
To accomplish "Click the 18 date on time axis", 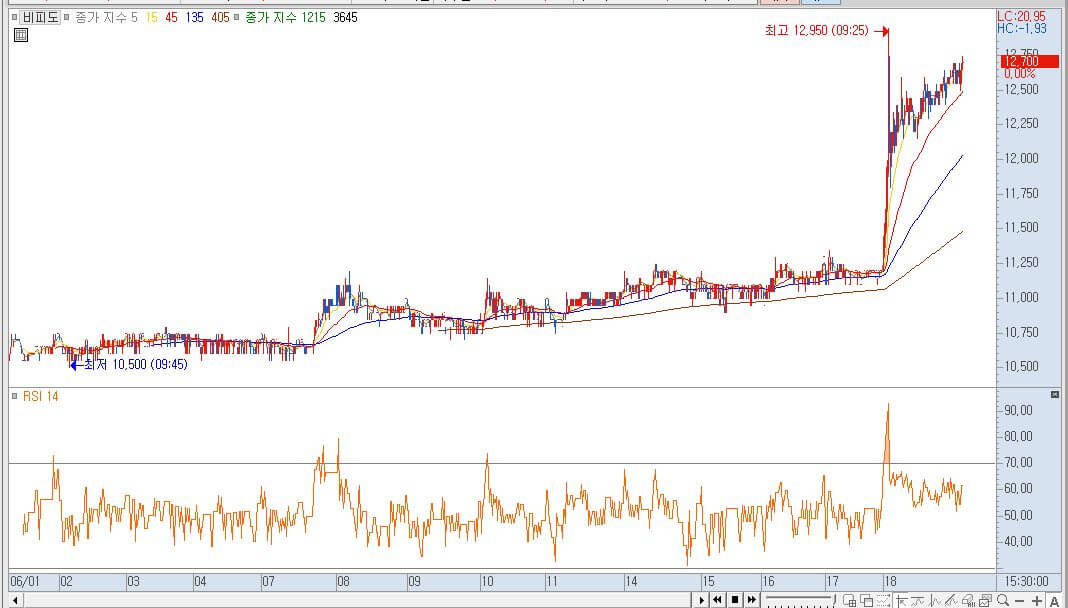I will (x=890, y=582).
